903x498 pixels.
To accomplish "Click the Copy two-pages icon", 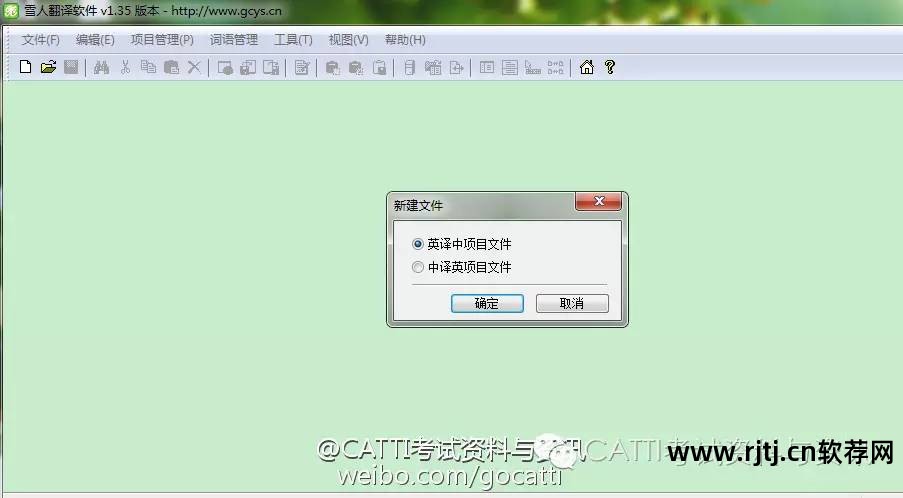I will pos(148,67).
